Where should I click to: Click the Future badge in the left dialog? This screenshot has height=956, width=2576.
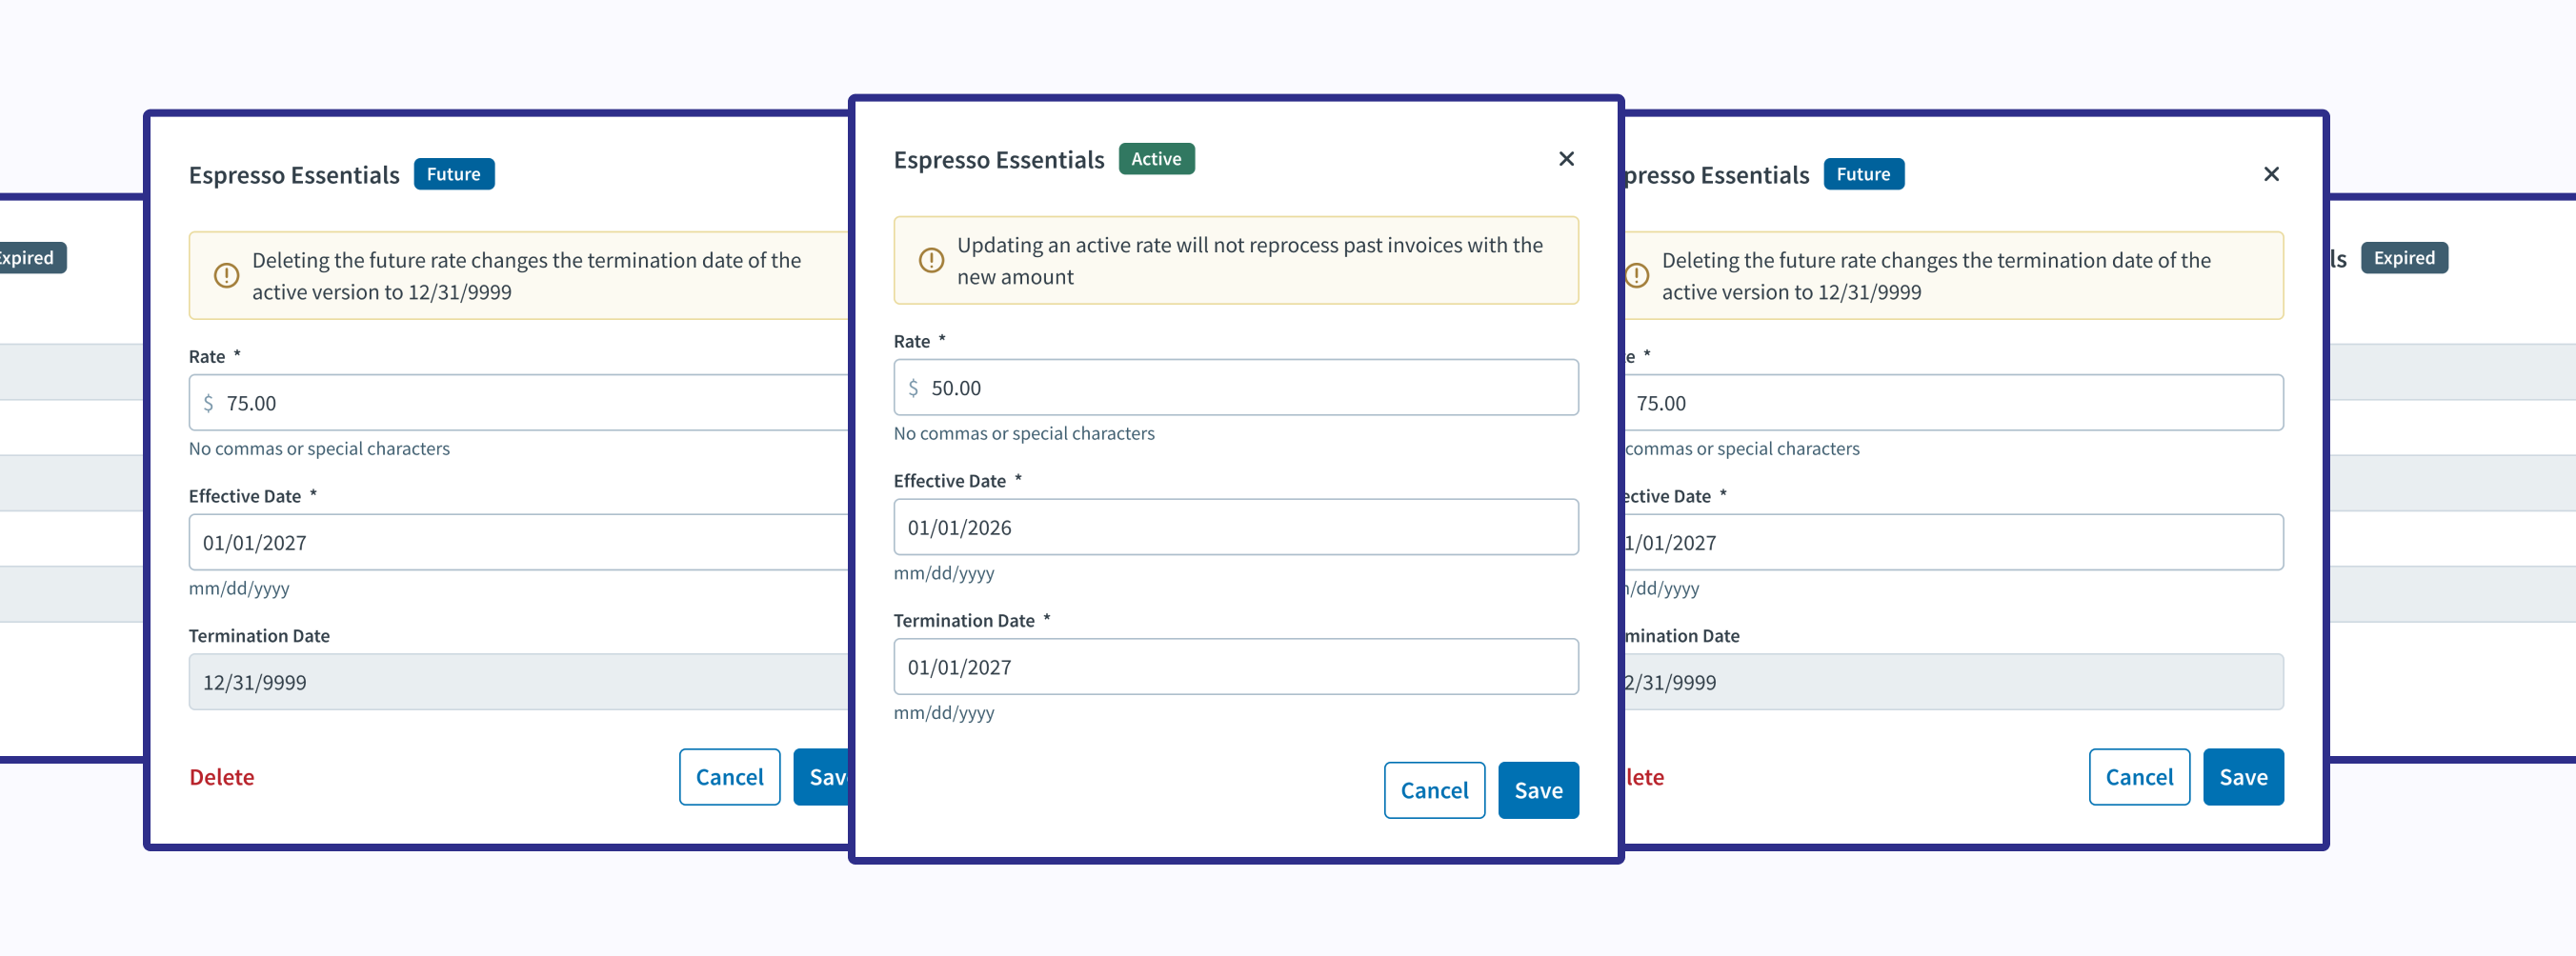click(453, 174)
